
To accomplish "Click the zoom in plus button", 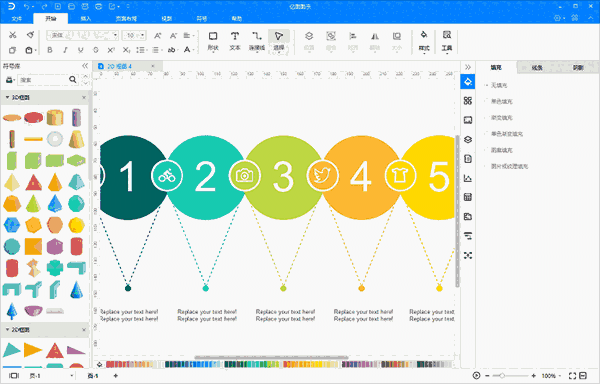I will coord(533,376).
